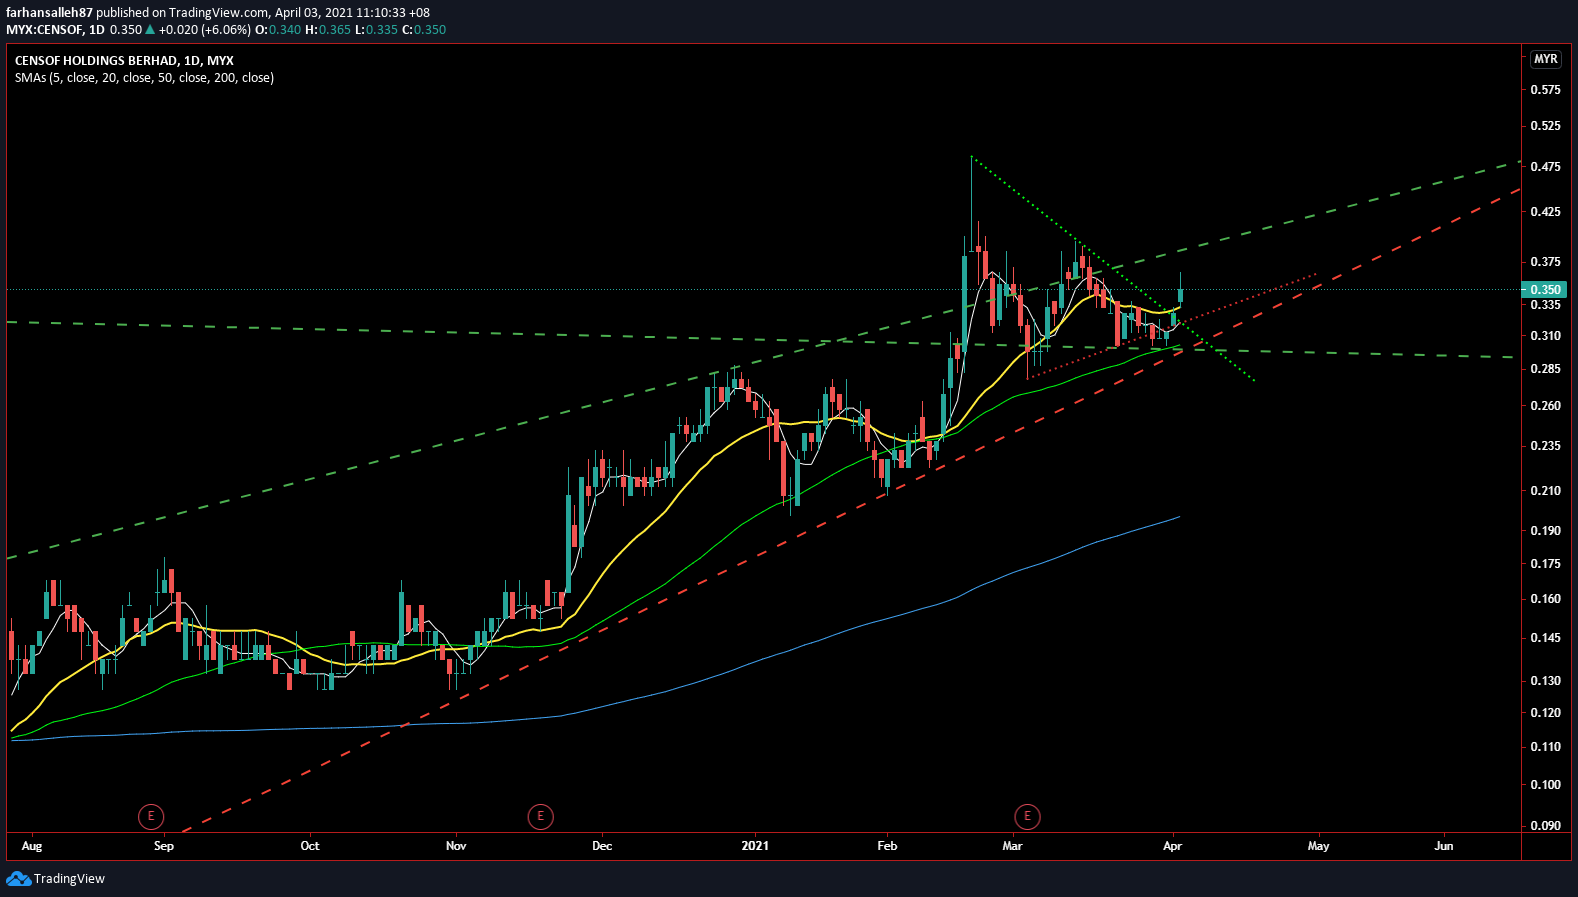Click the 0.110 price axis label

[1545, 747]
